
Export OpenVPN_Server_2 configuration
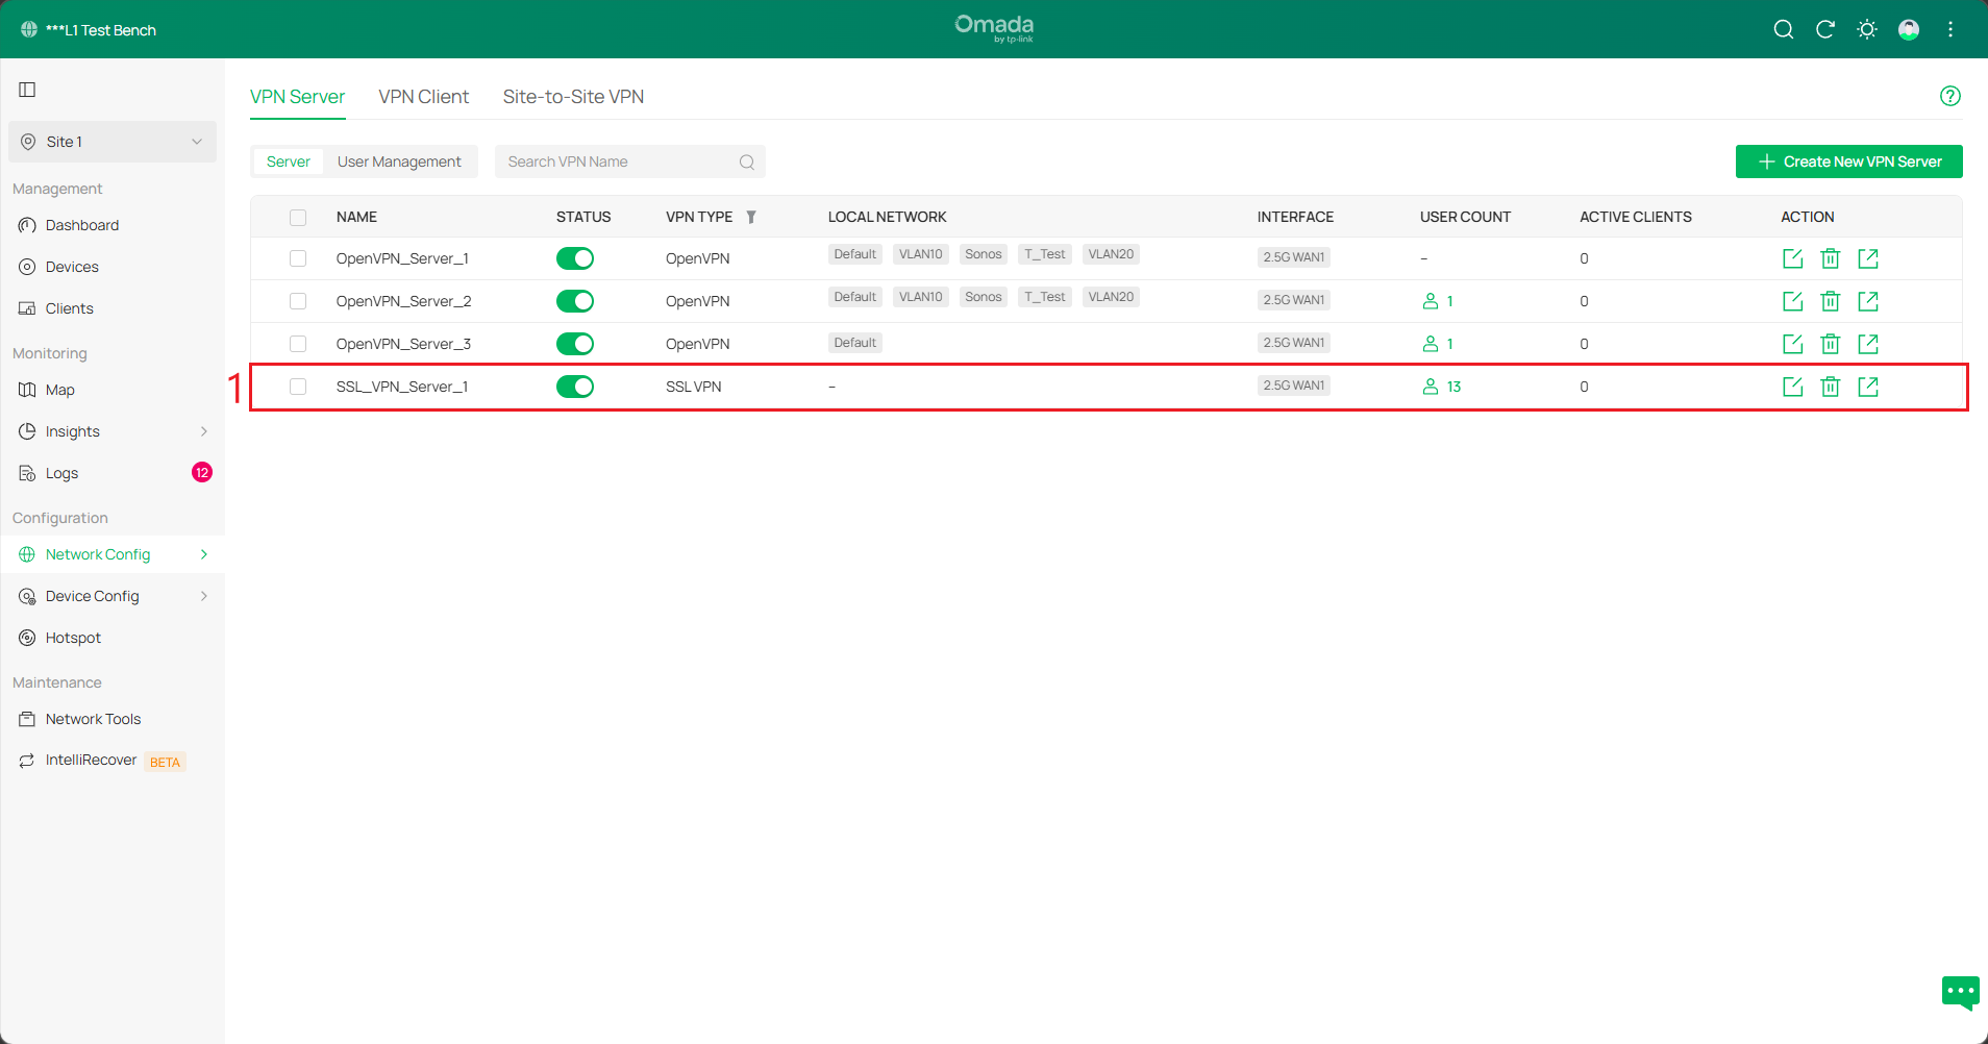tap(1868, 301)
